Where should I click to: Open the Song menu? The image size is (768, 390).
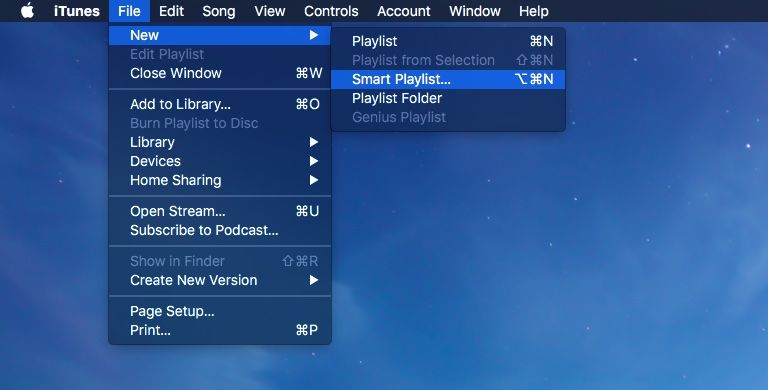[218, 11]
